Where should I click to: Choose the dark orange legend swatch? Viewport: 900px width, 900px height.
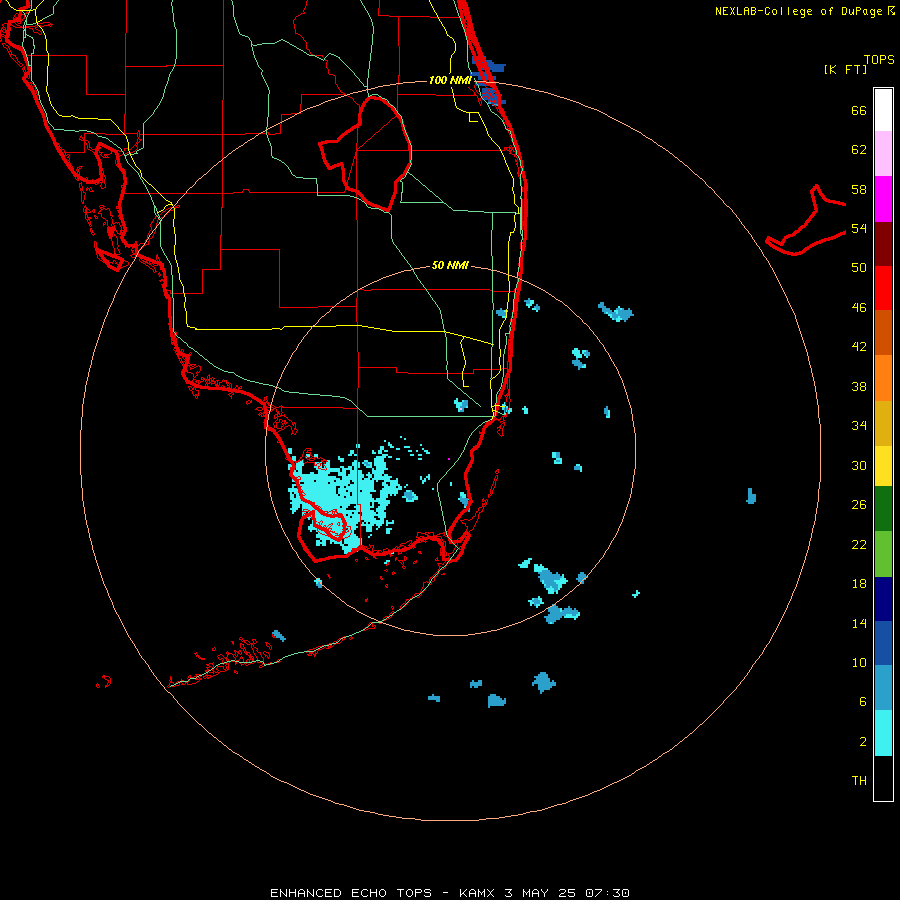pos(883,332)
